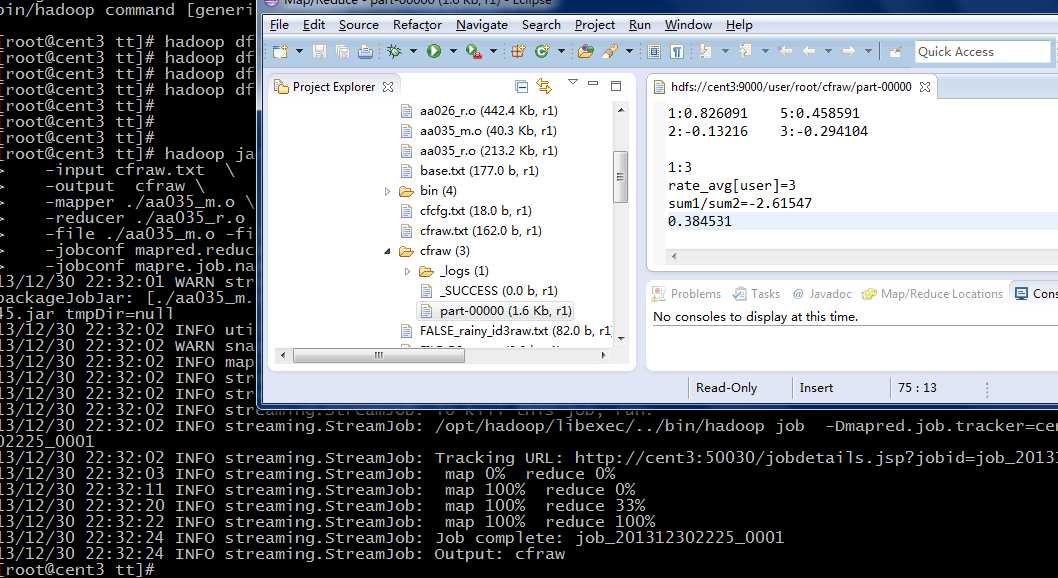Click the Last Edit Location icon
The height and width of the screenshot is (578, 1058).
(x=785, y=51)
